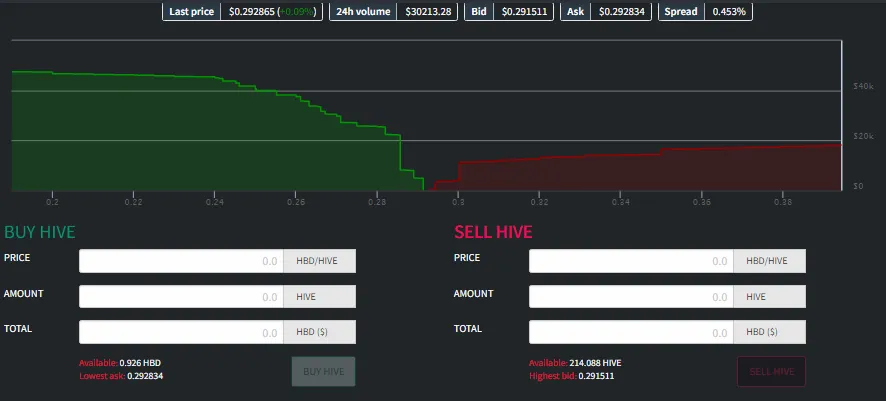Screen dimensions: 886x401
Task: Click the 24h volume $30213.28 ticker
Action: pyautogui.click(x=393, y=11)
